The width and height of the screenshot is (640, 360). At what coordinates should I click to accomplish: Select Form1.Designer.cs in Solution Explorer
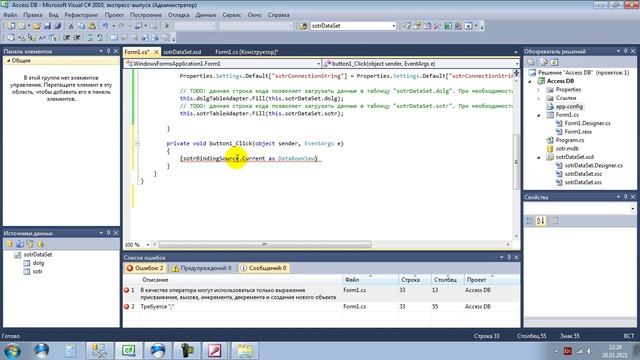[x=587, y=123]
